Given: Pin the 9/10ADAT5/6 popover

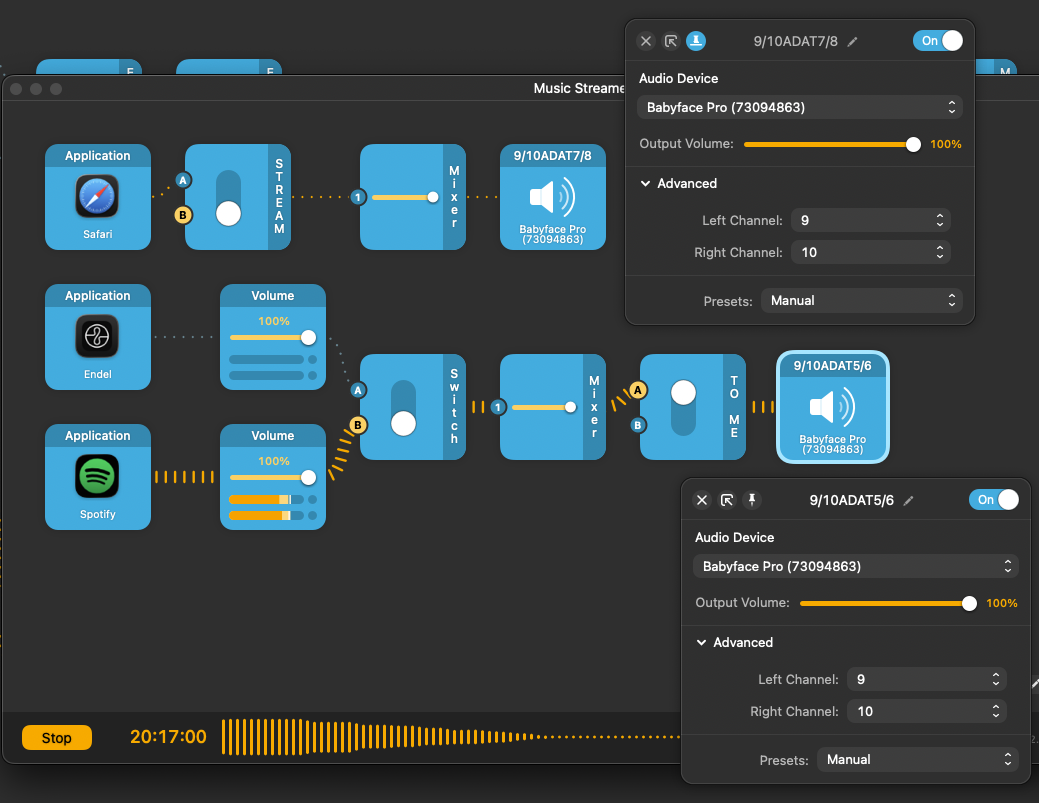Looking at the screenshot, I should click(752, 500).
